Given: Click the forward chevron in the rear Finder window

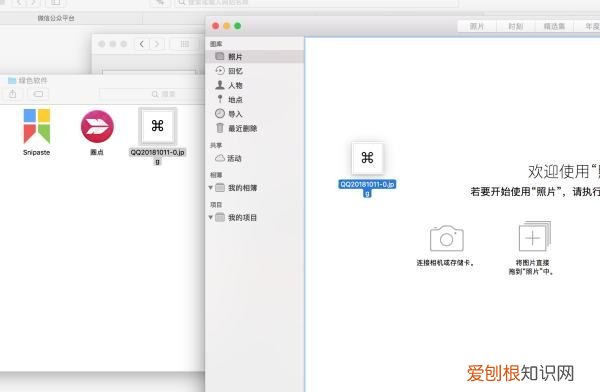Looking at the screenshot, I should [156, 44].
